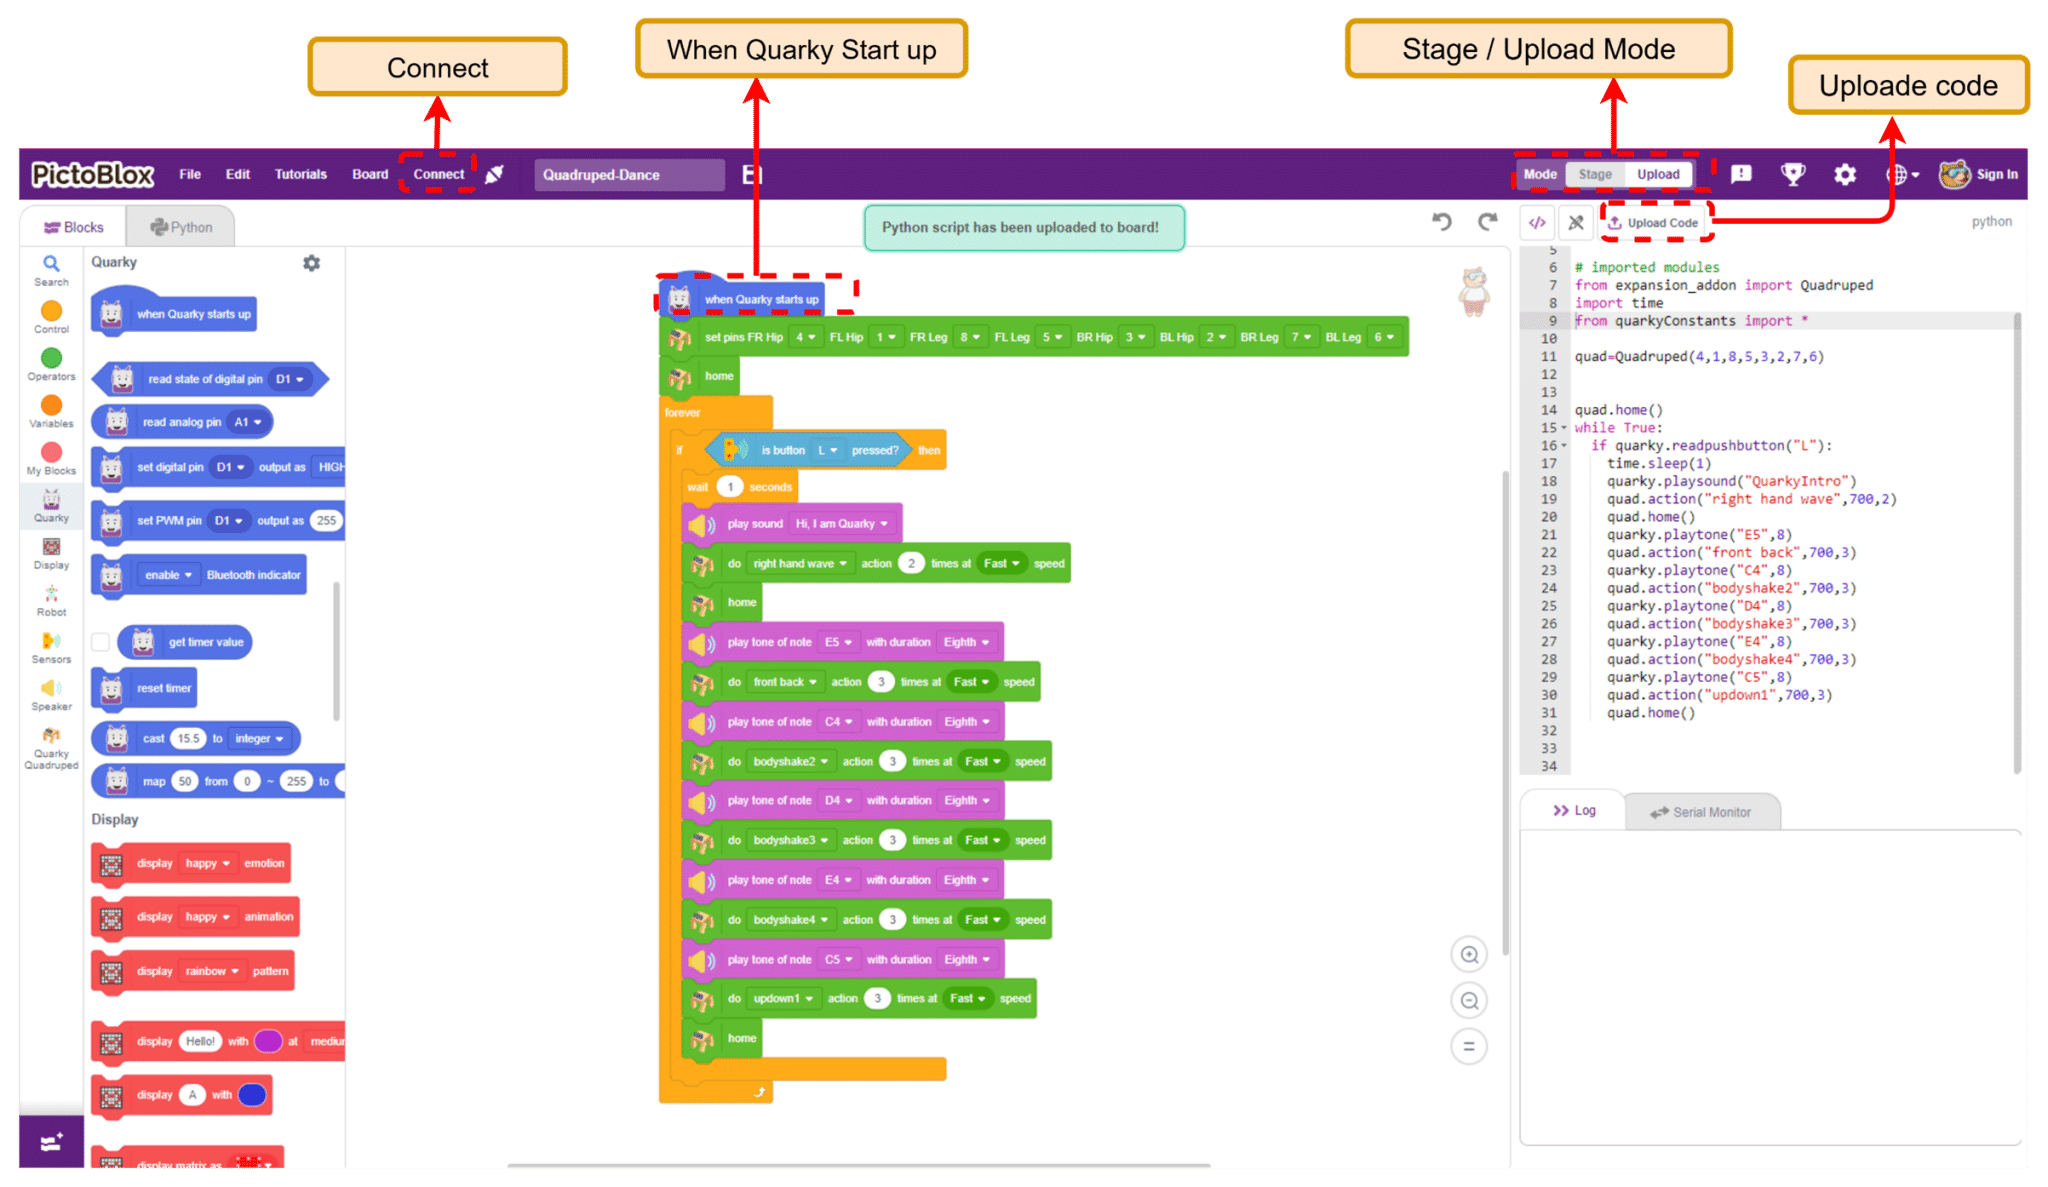Open the Search category in the palette

(51, 270)
